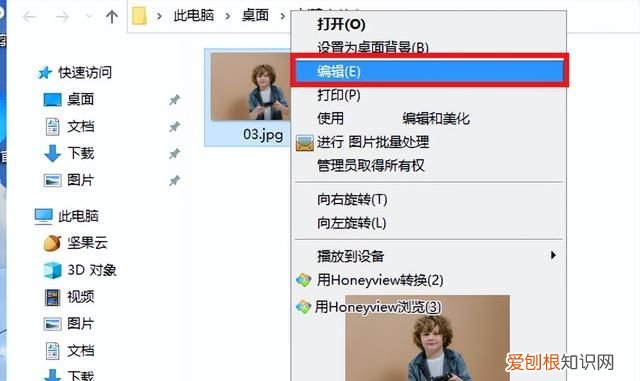This screenshot has width=640, height=381.
Task: Click the 坚果云 nut icon
Action: [52, 243]
